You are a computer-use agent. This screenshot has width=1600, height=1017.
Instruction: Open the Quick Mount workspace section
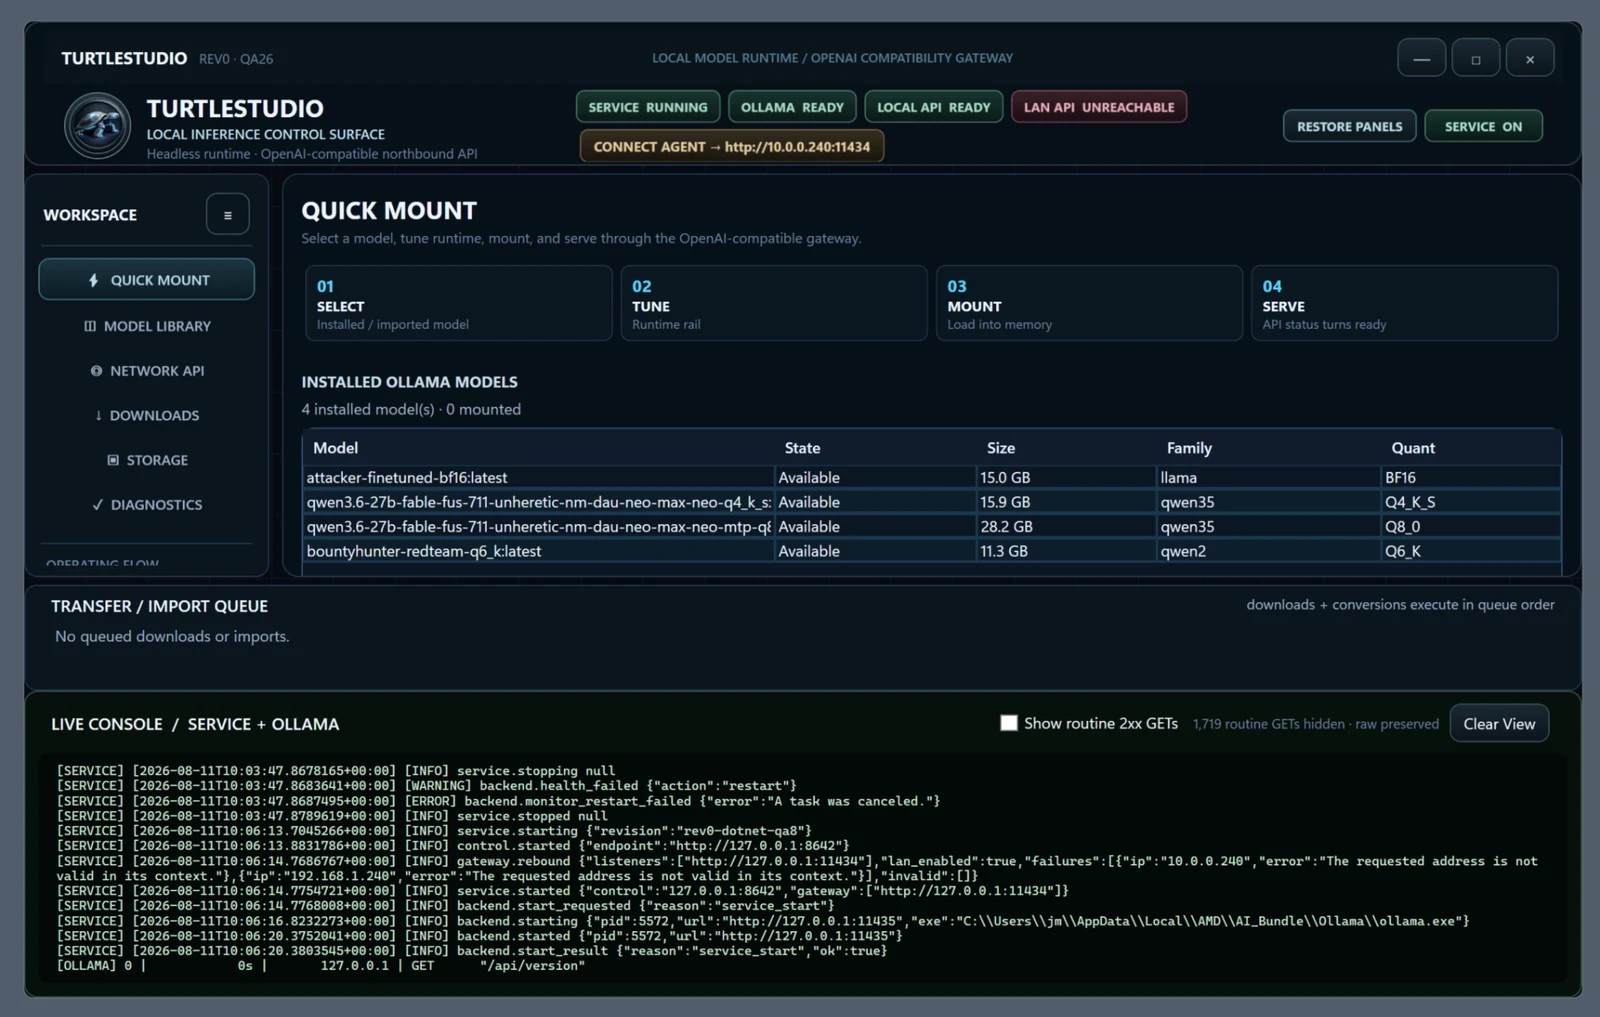pos(147,280)
